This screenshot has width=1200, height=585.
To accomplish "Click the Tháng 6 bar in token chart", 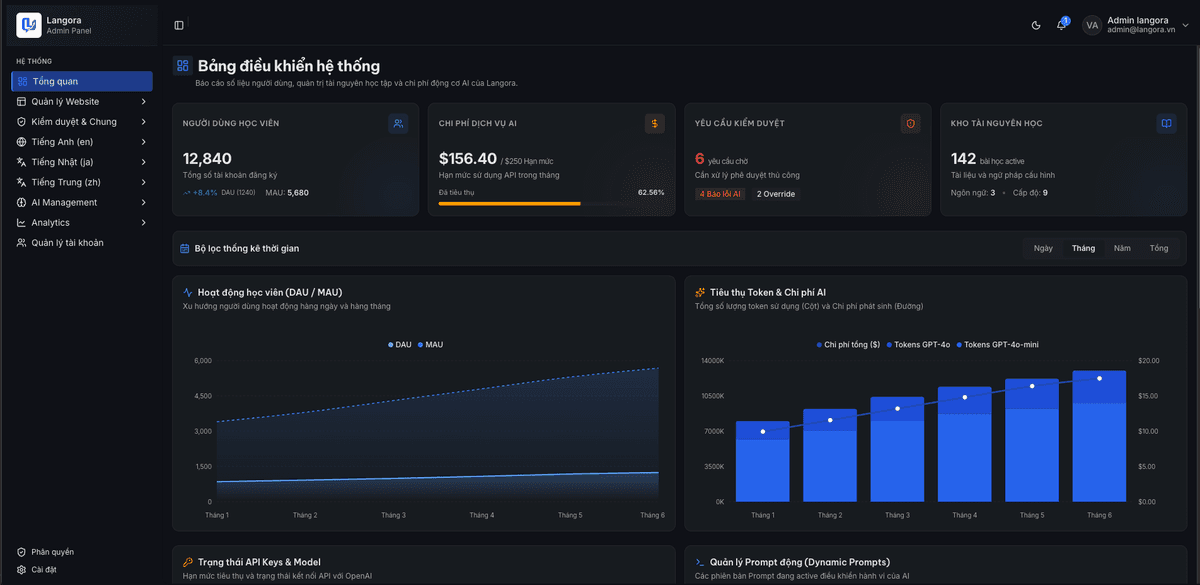I will (1099, 436).
